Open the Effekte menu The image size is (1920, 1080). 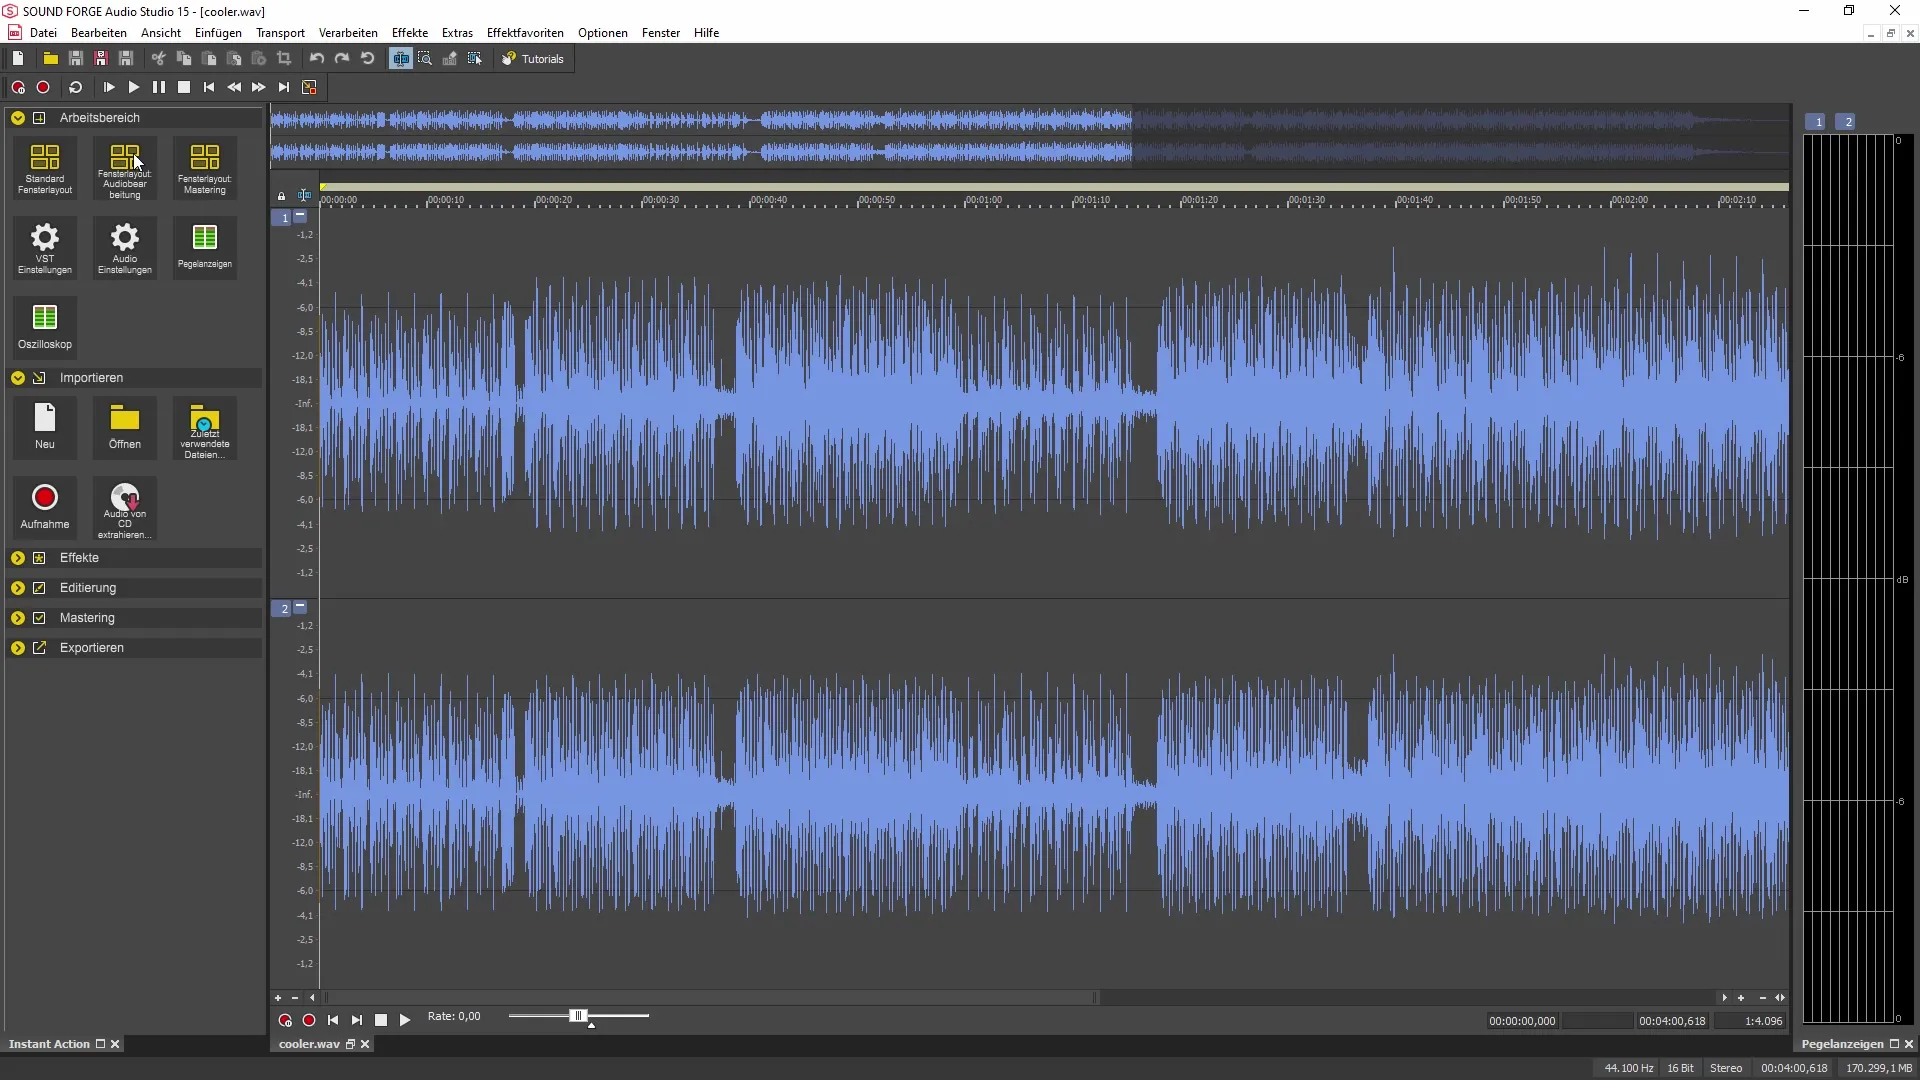click(x=410, y=32)
